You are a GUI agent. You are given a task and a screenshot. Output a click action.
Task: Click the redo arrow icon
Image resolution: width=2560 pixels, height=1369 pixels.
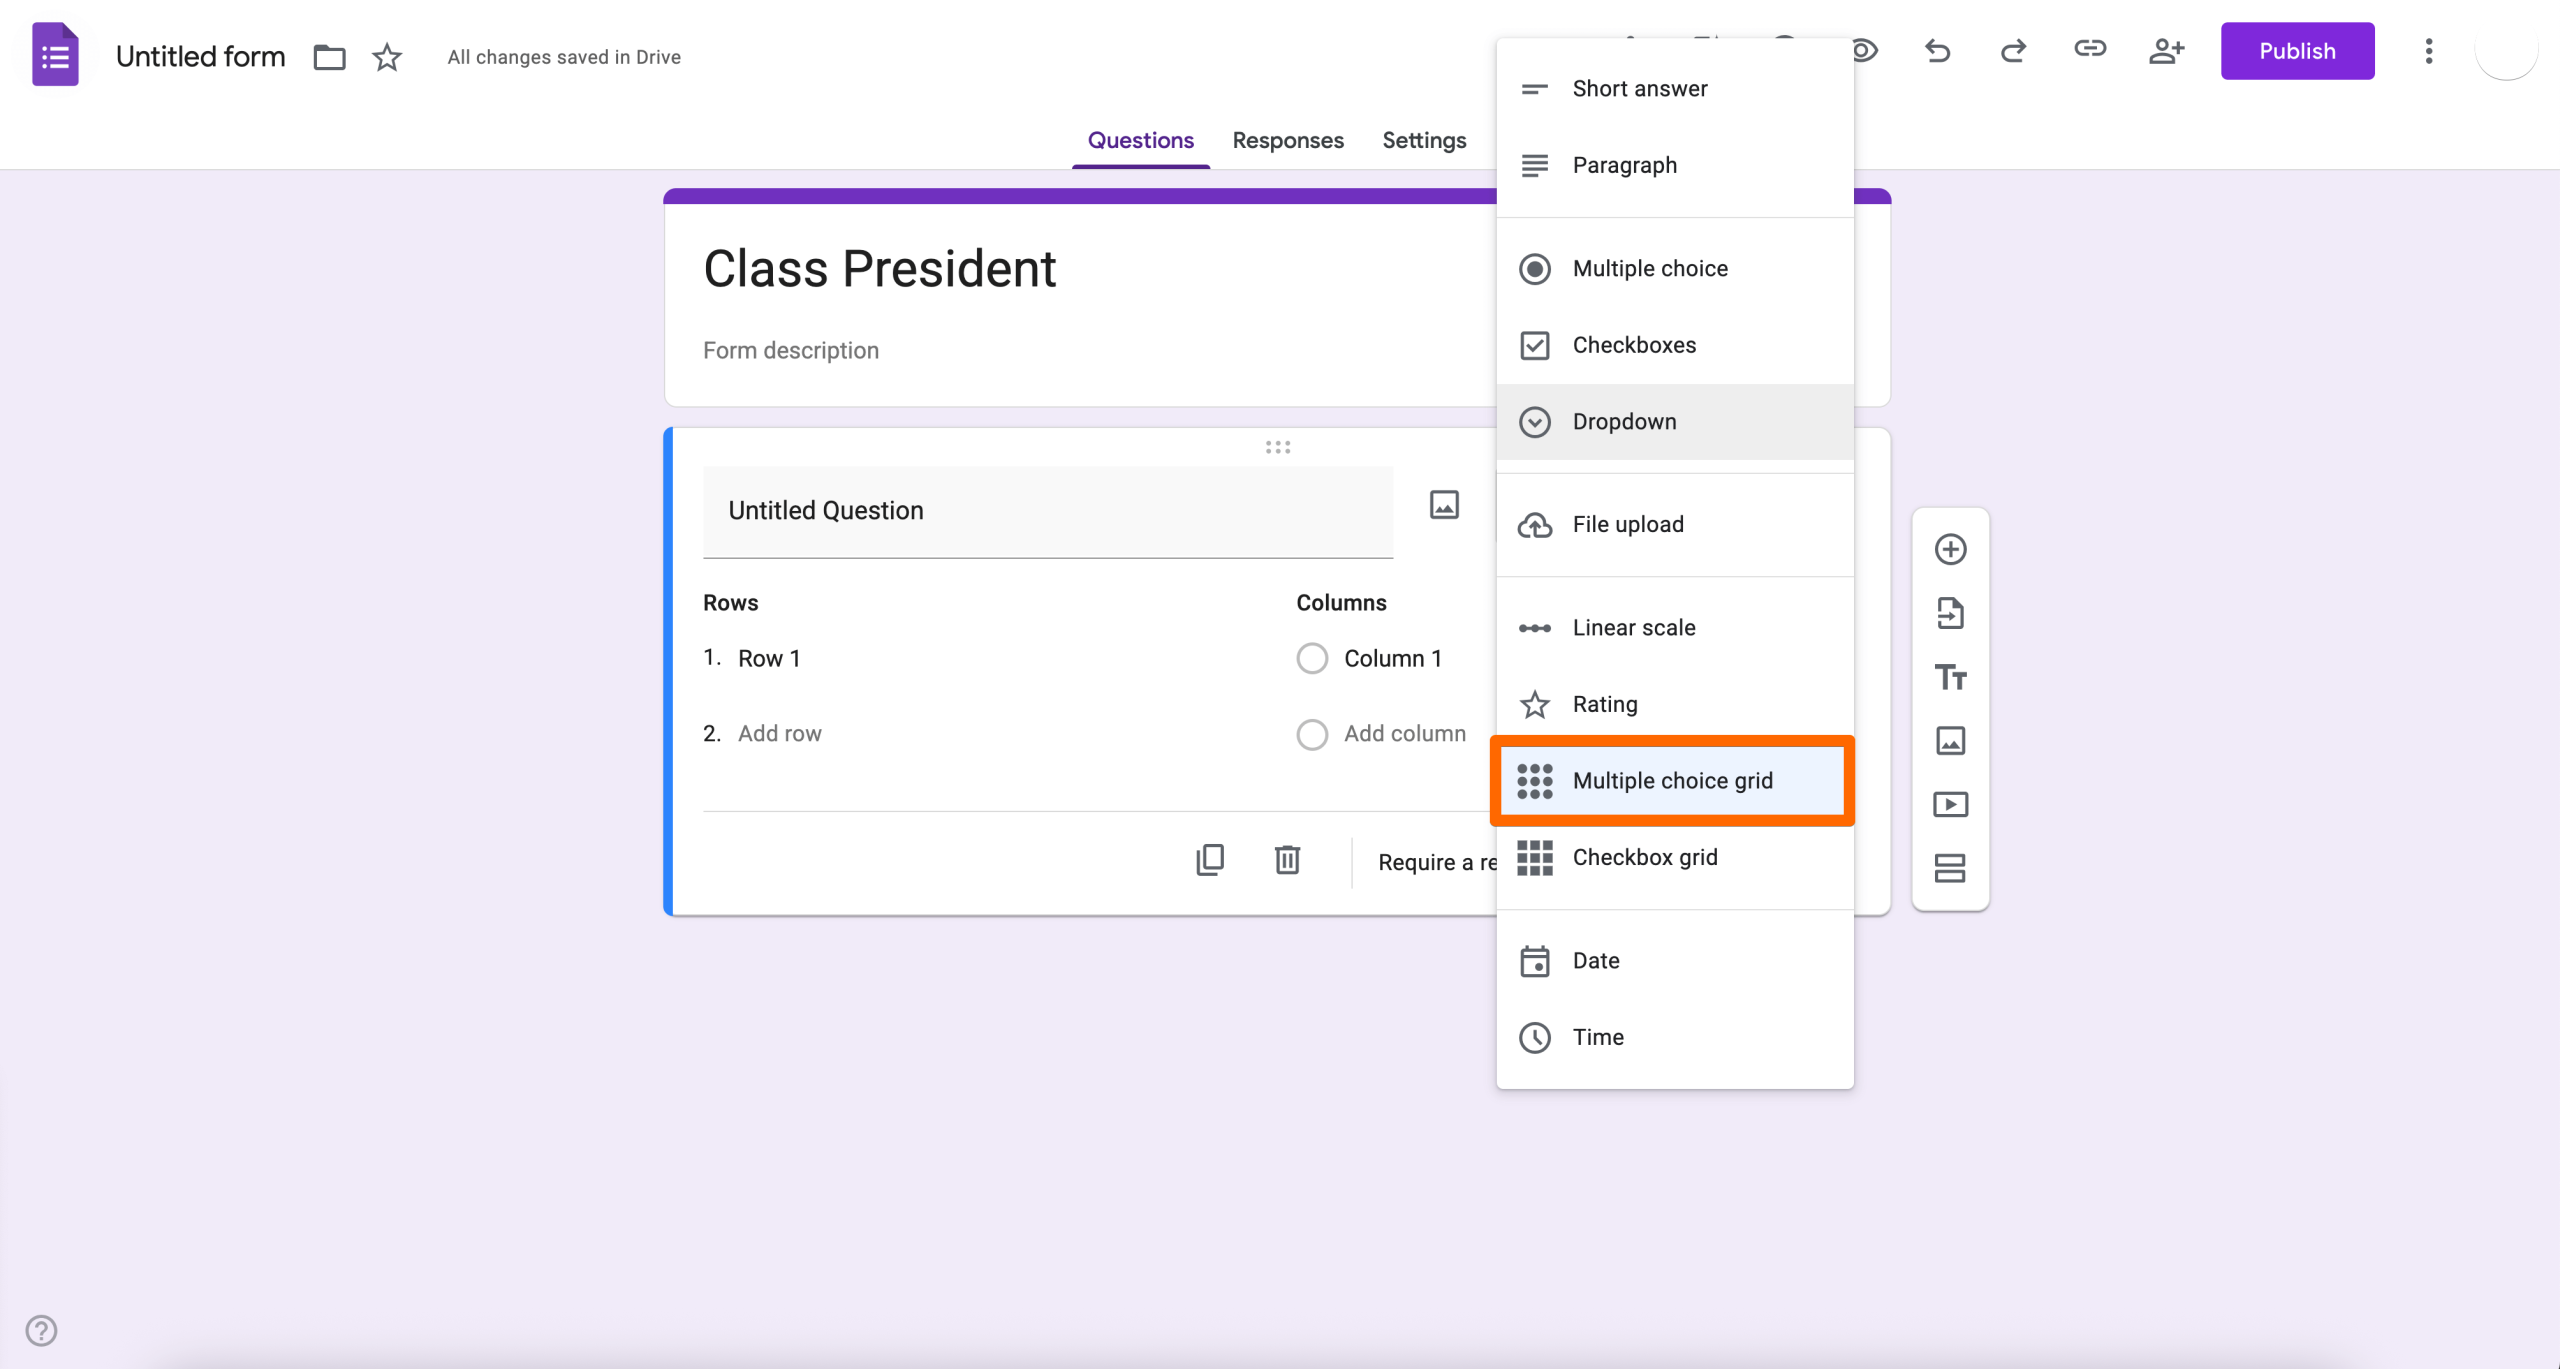point(2013,51)
